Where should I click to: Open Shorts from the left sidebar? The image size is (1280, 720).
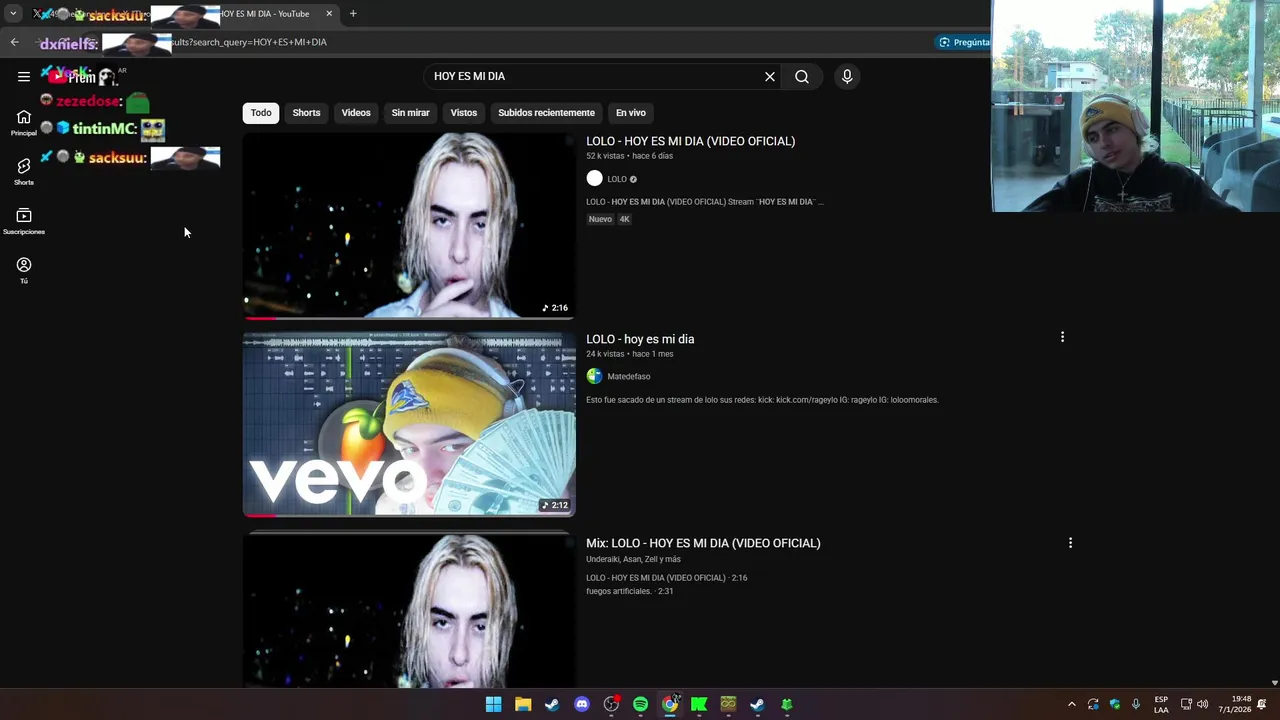pos(24,172)
